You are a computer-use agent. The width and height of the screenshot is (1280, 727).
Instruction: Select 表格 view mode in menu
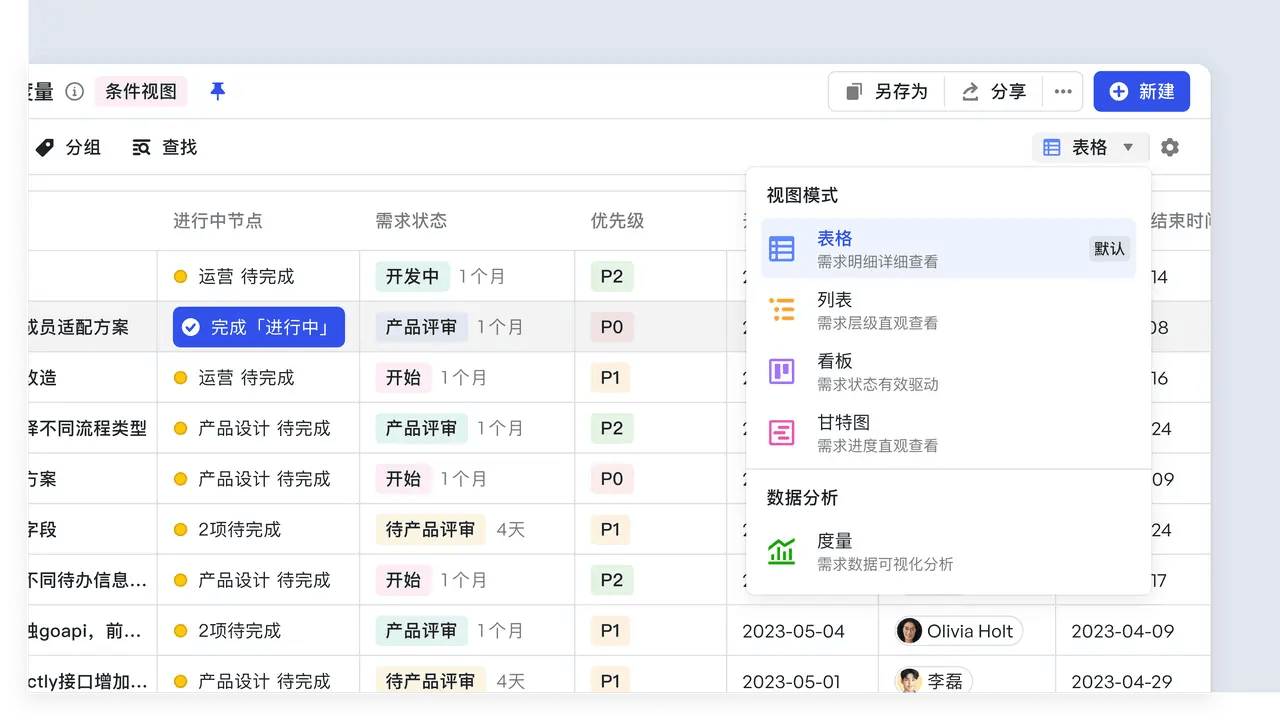(x=948, y=249)
